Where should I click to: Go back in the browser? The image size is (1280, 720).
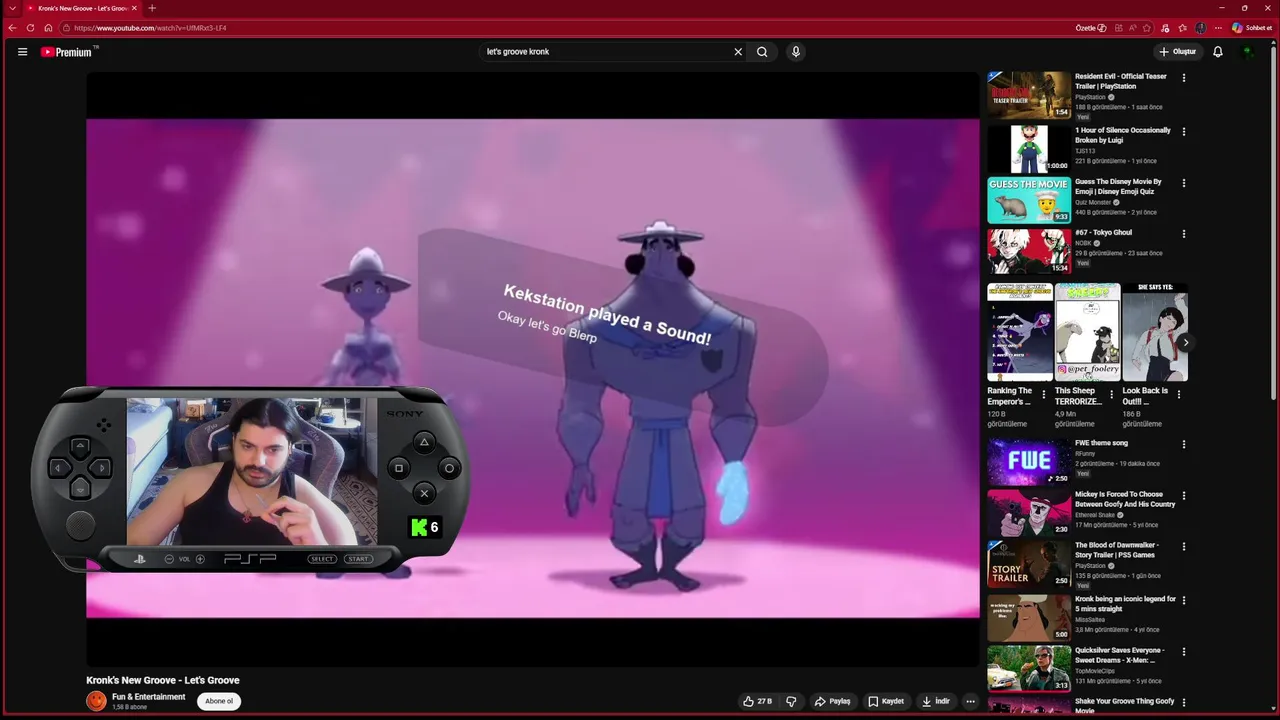pos(12,28)
